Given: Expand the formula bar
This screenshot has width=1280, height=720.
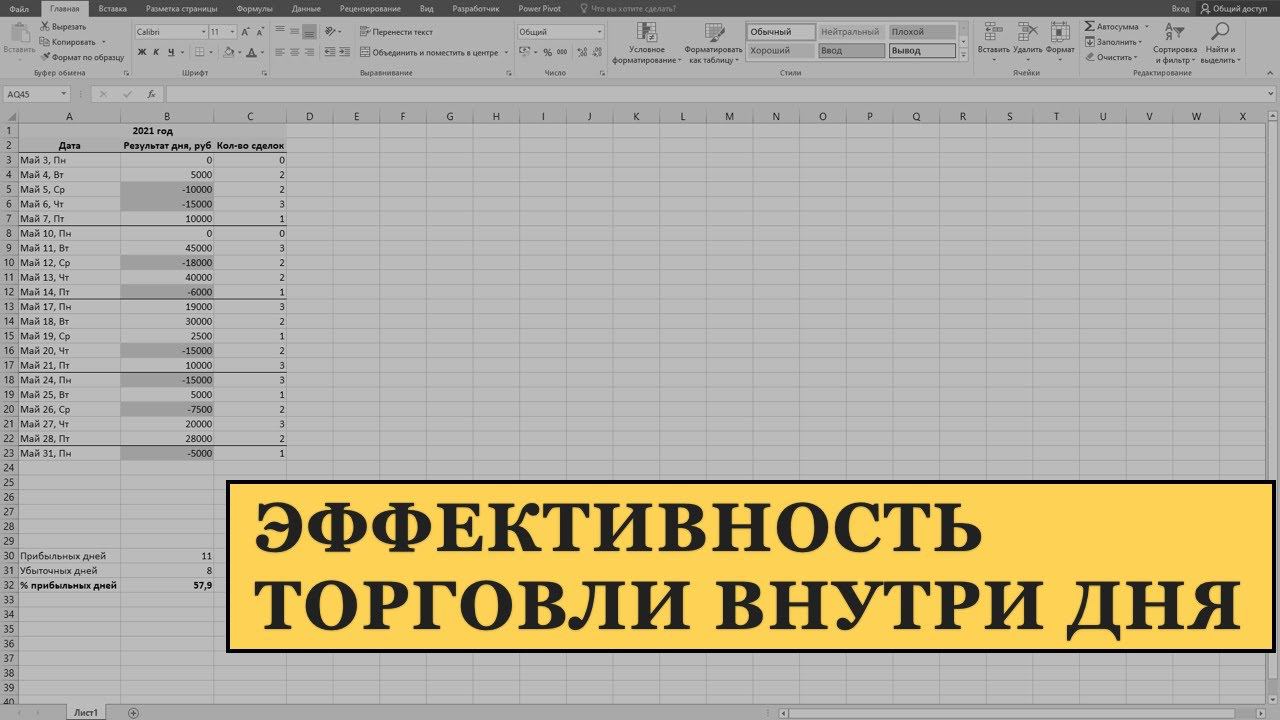Looking at the screenshot, I should [x=1271, y=94].
